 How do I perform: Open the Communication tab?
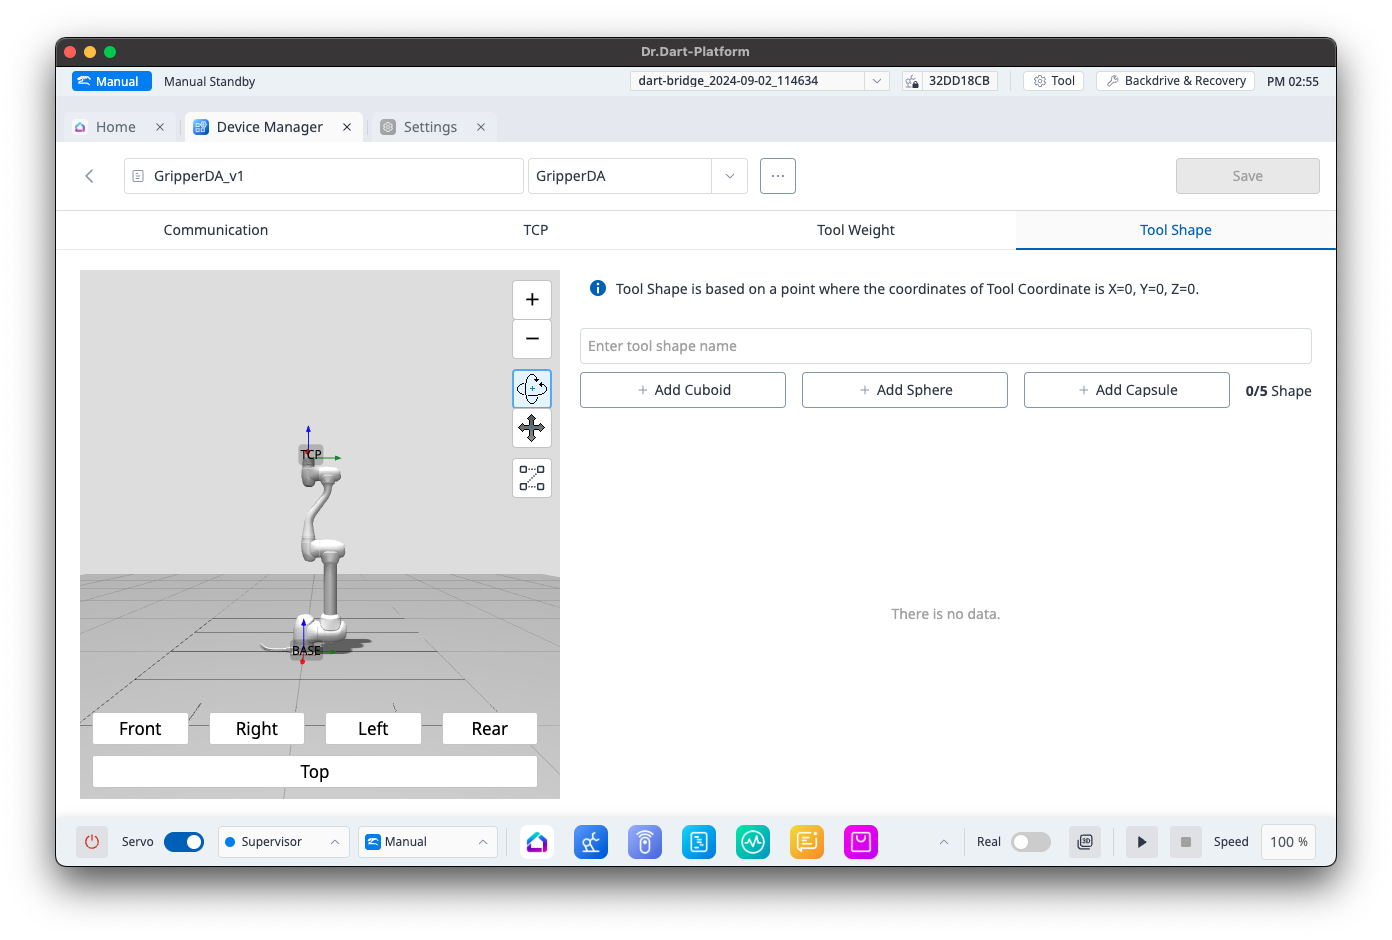(216, 230)
